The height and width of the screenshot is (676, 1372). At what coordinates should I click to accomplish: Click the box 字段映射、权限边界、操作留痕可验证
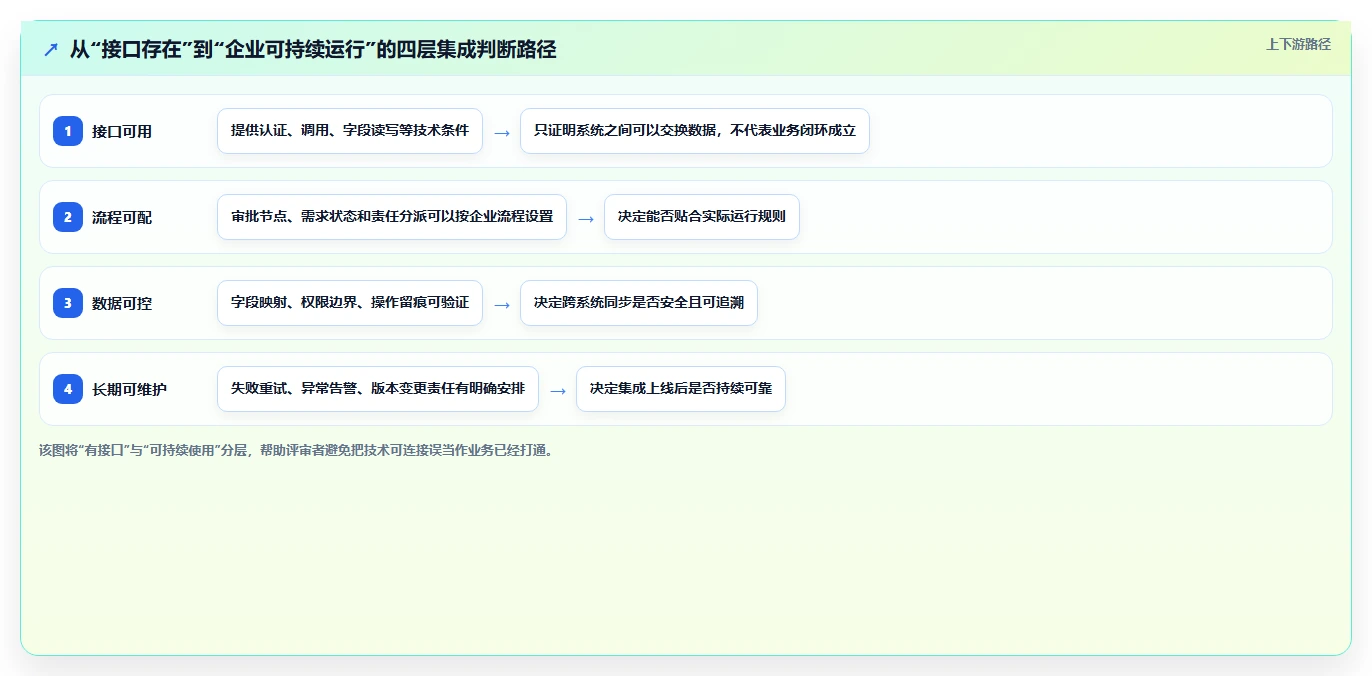pos(350,303)
